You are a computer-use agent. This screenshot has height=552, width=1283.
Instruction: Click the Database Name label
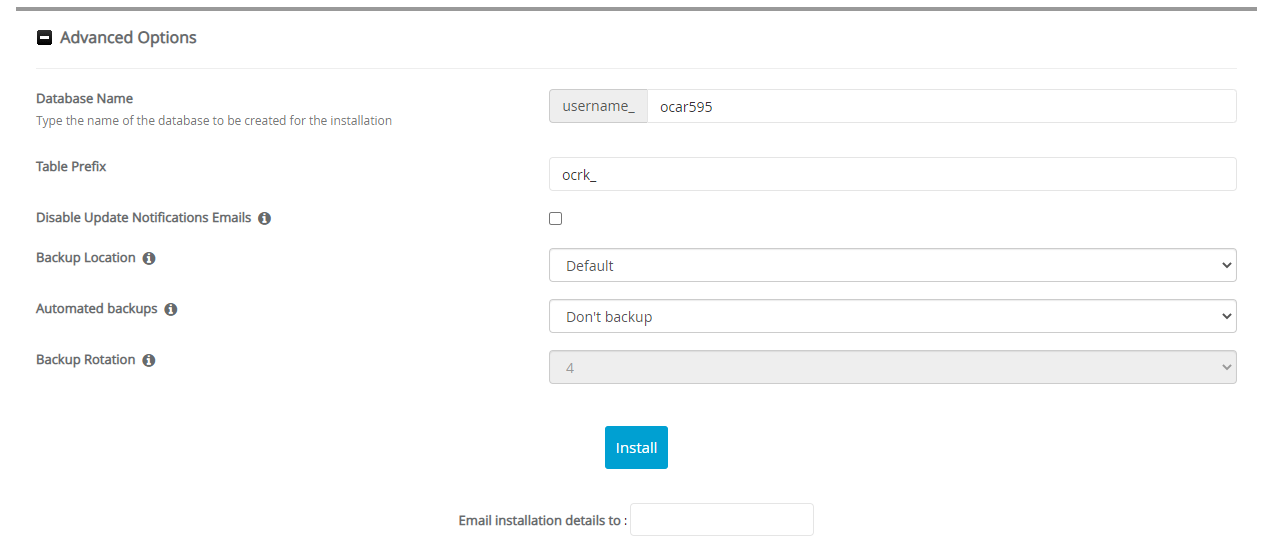(x=84, y=99)
